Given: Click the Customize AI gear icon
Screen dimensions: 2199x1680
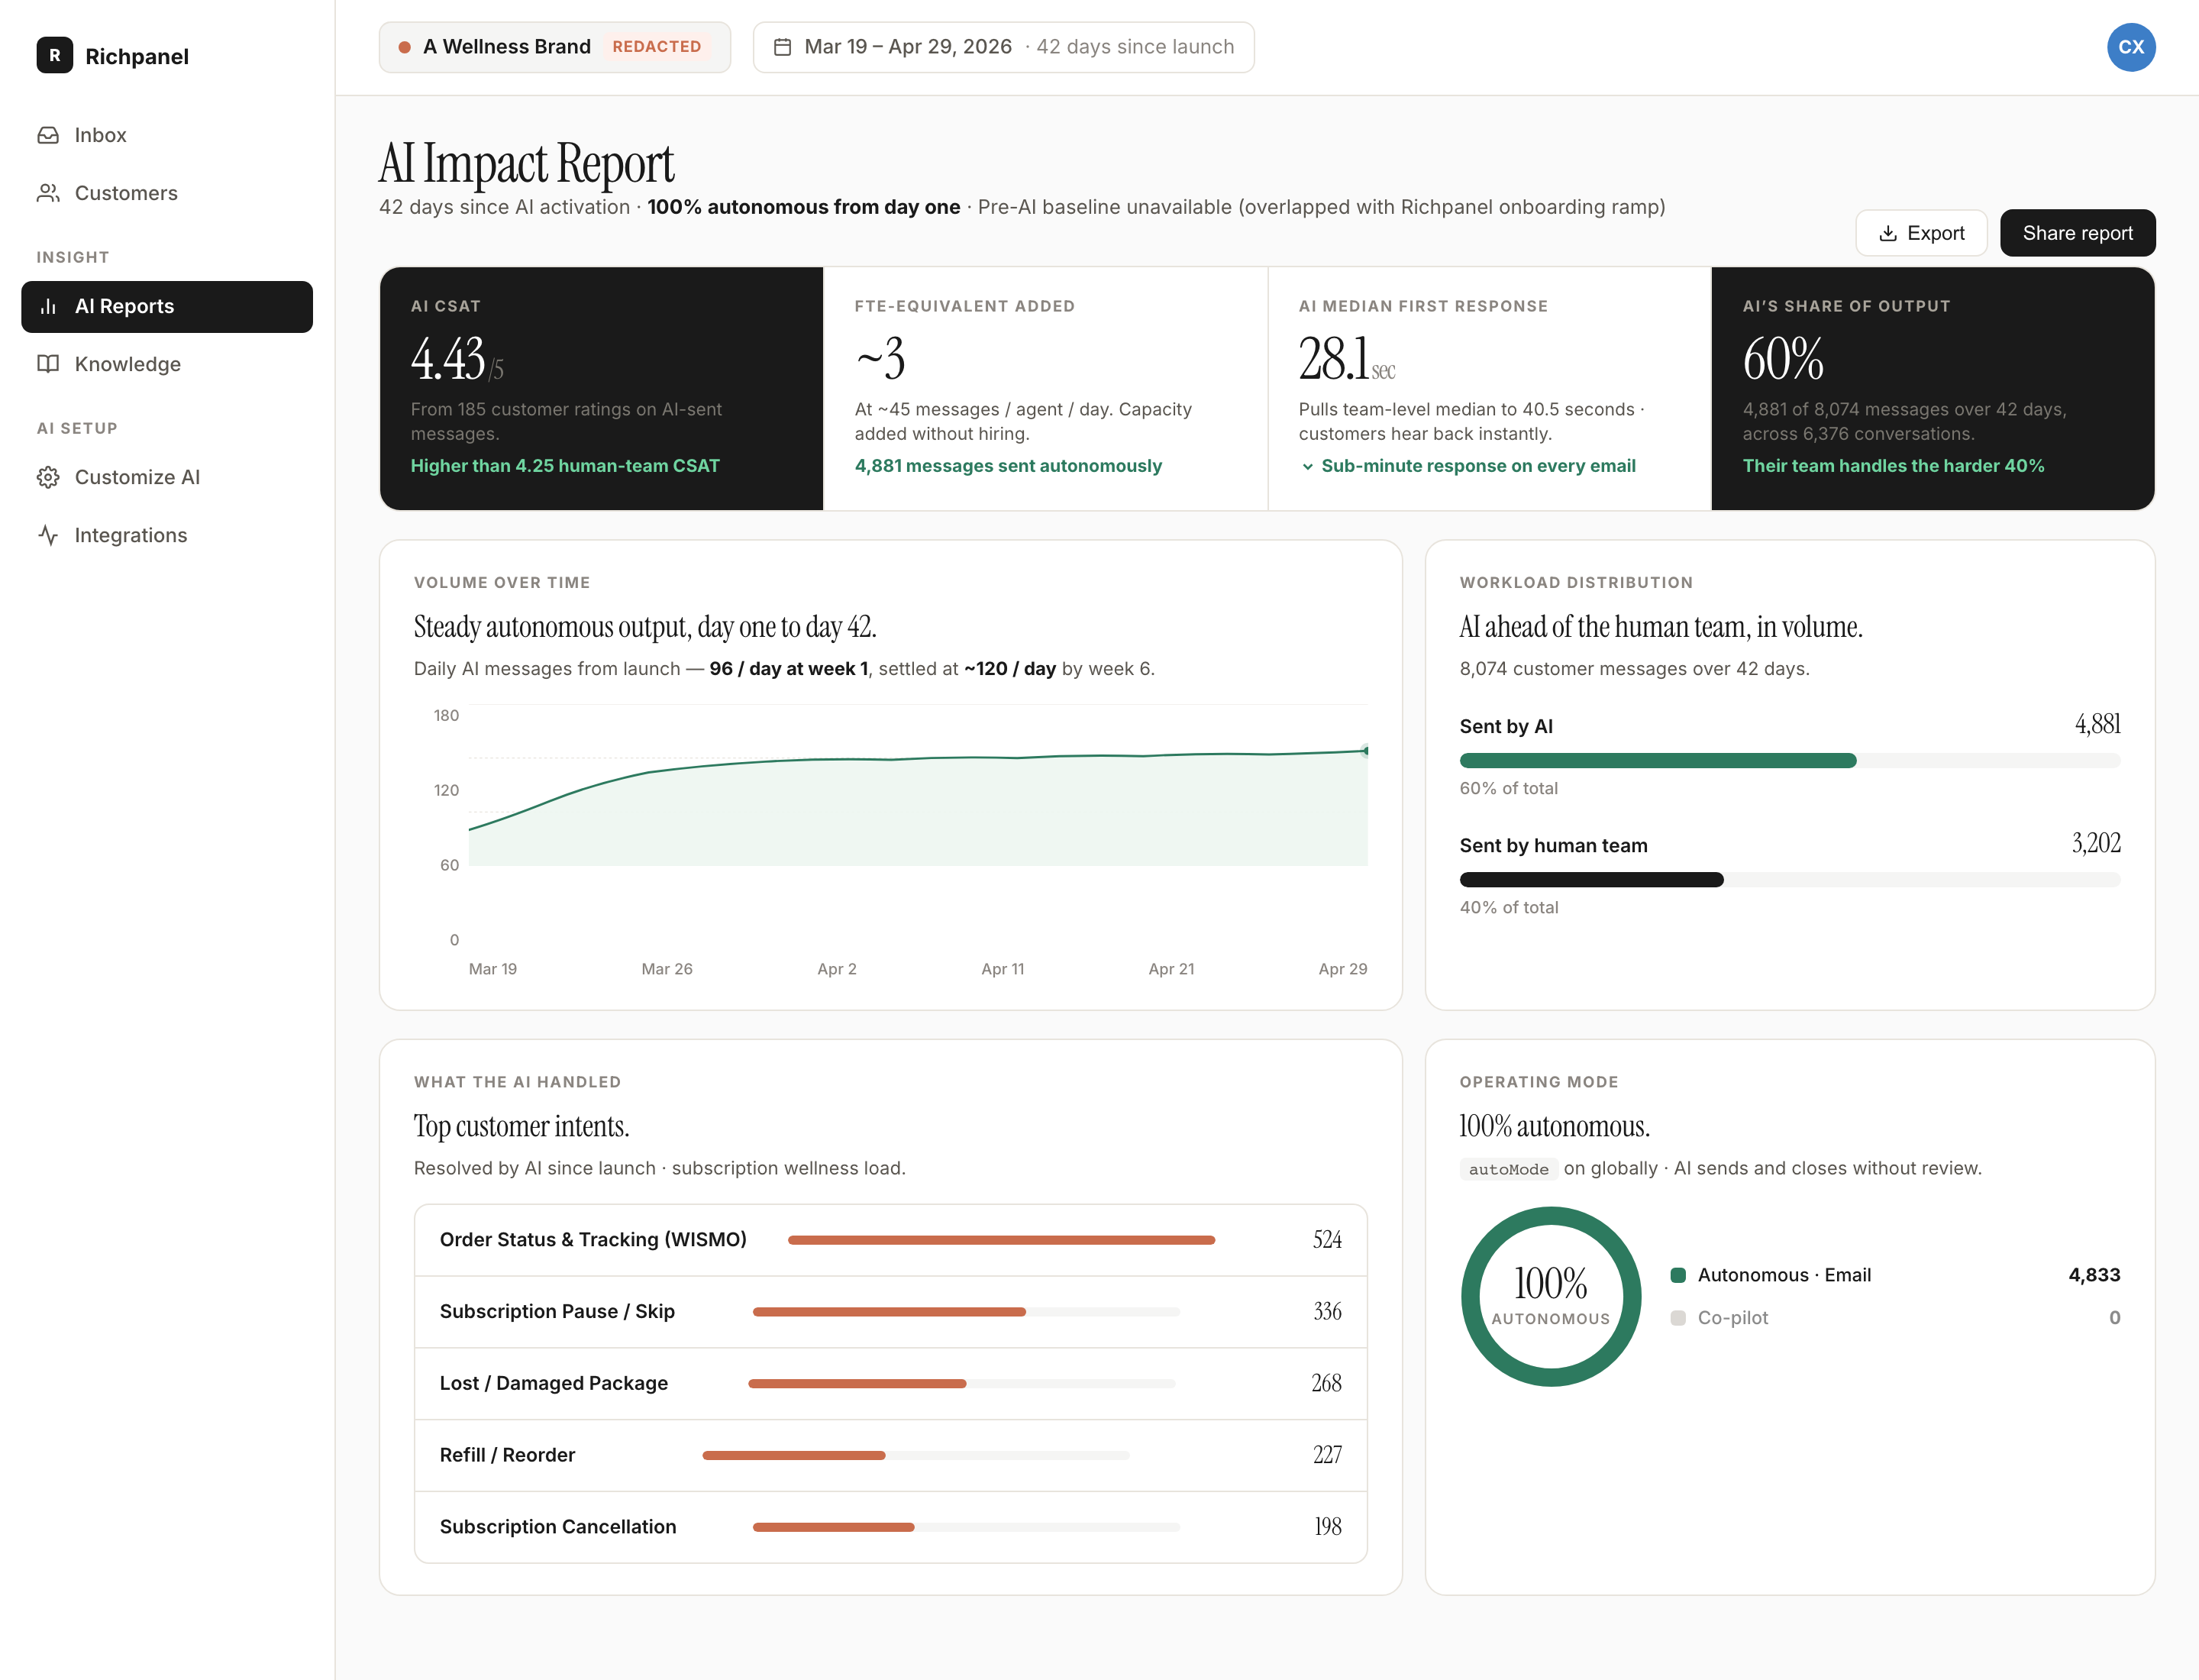Looking at the screenshot, I should (x=48, y=477).
